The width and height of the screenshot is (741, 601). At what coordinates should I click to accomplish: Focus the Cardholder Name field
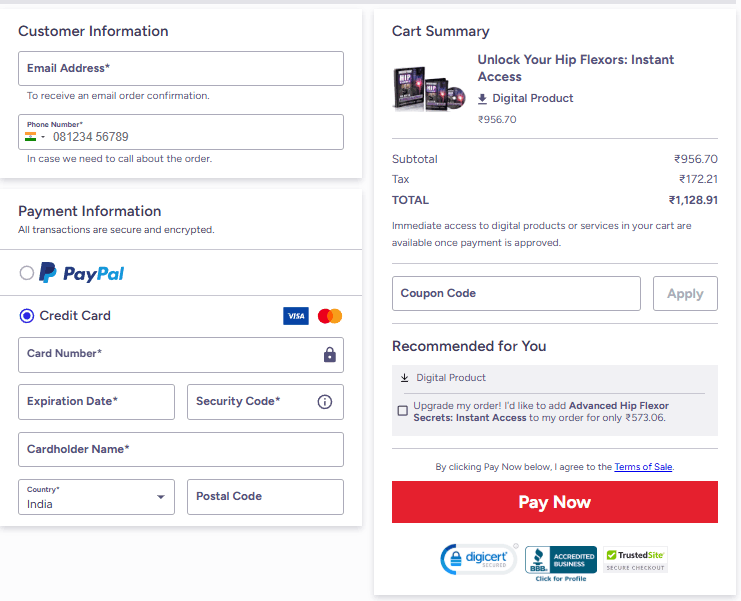(181, 449)
